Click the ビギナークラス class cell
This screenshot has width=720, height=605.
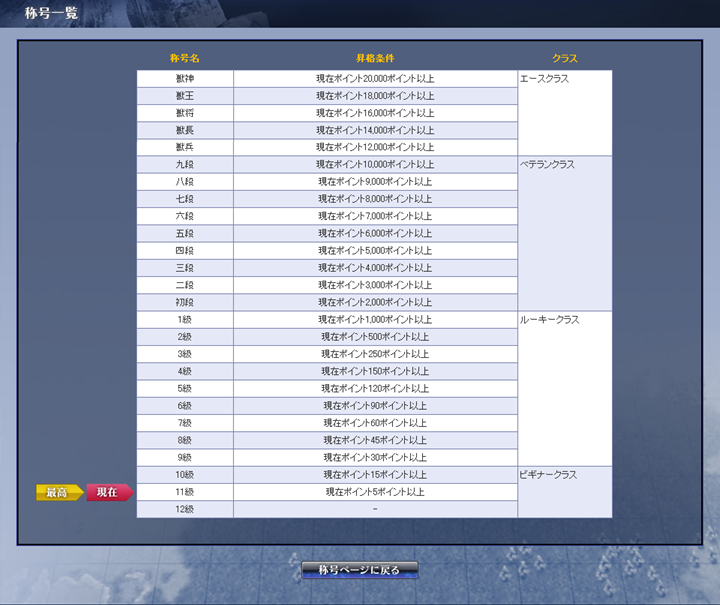coord(565,492)
